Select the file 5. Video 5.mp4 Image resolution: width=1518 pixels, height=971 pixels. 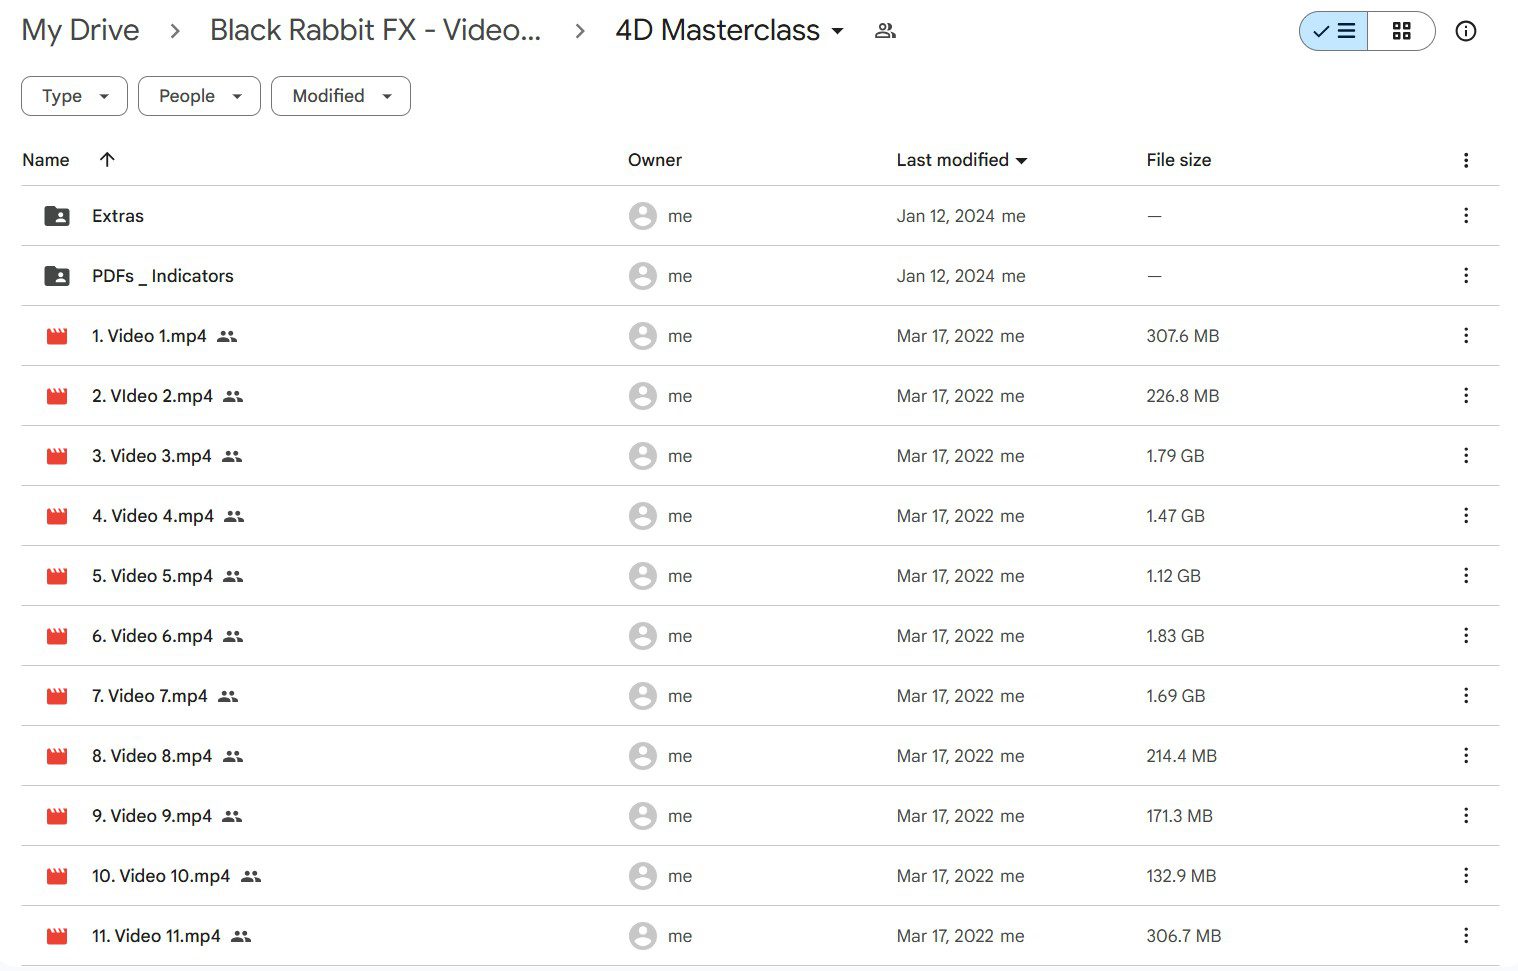point(152,576)
